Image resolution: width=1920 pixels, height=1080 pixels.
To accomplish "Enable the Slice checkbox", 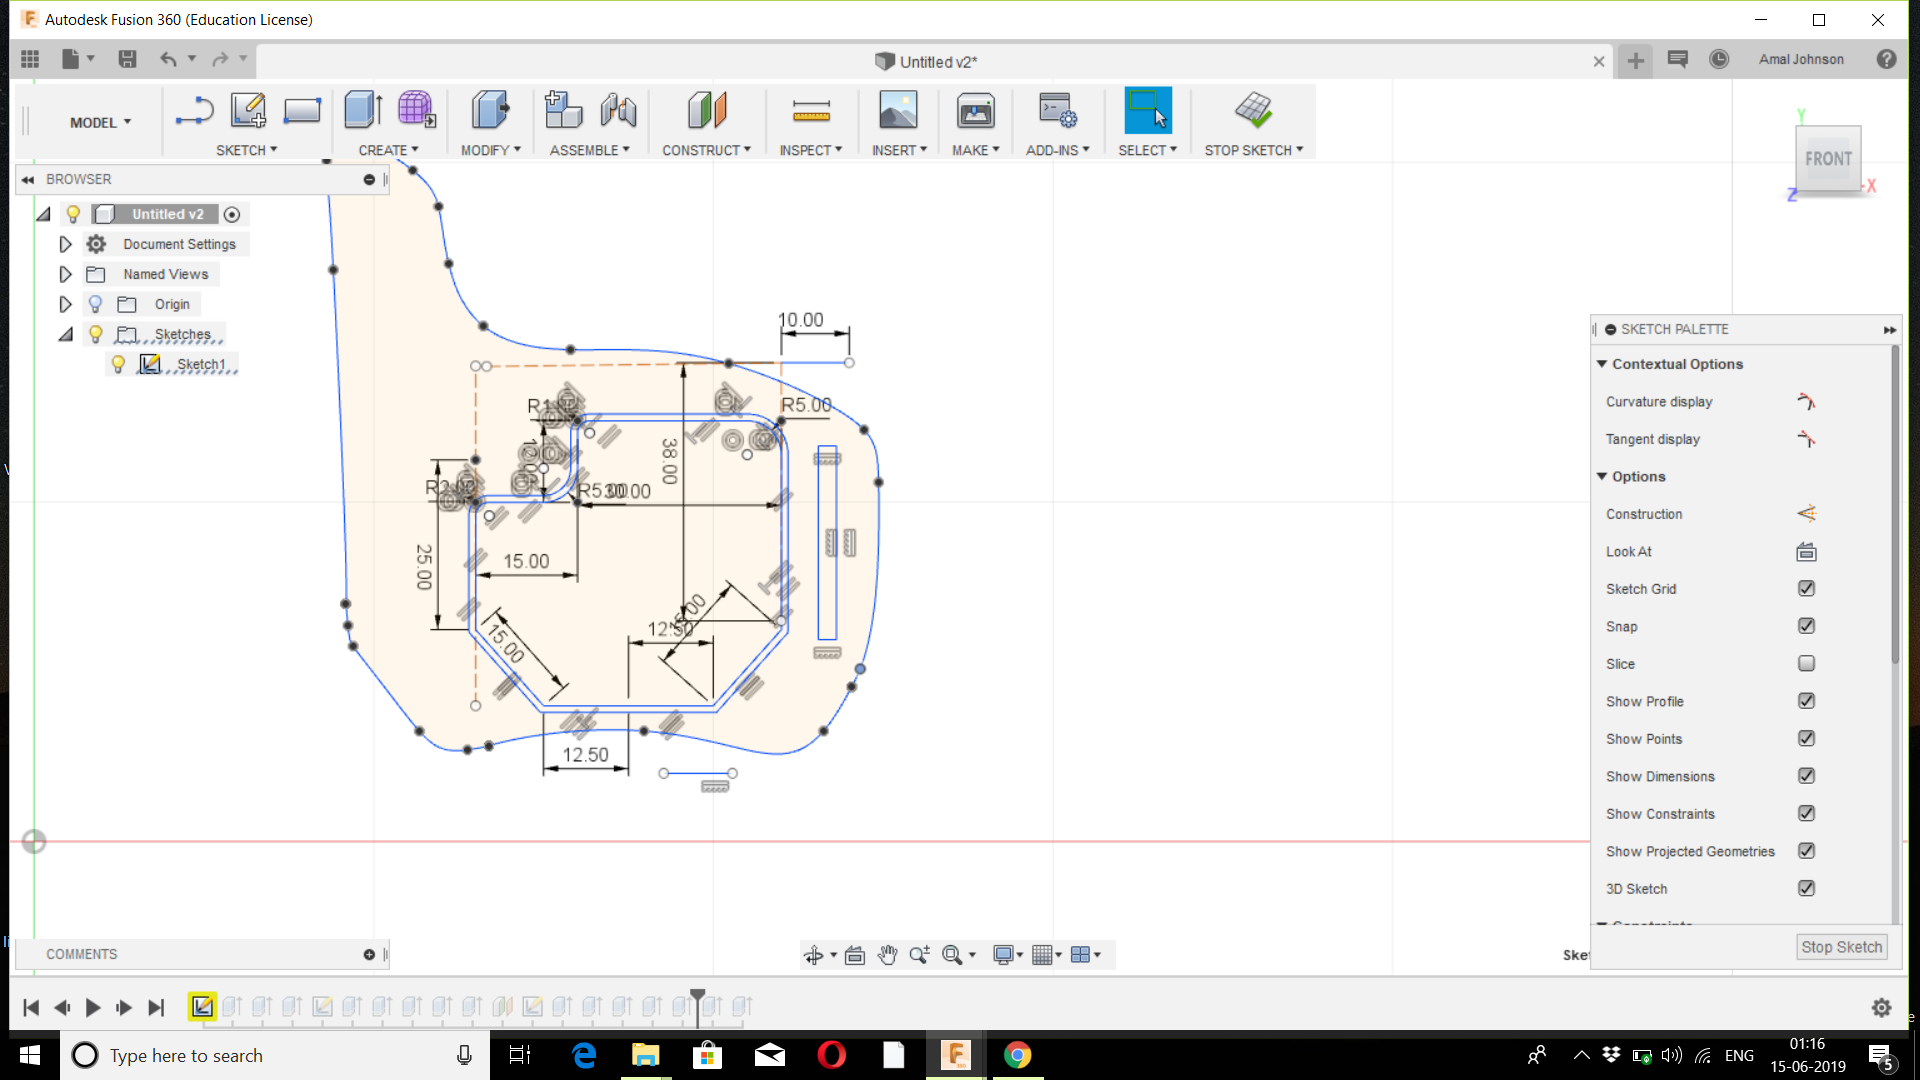I will pyautogui.click(x=1806, y=664).
